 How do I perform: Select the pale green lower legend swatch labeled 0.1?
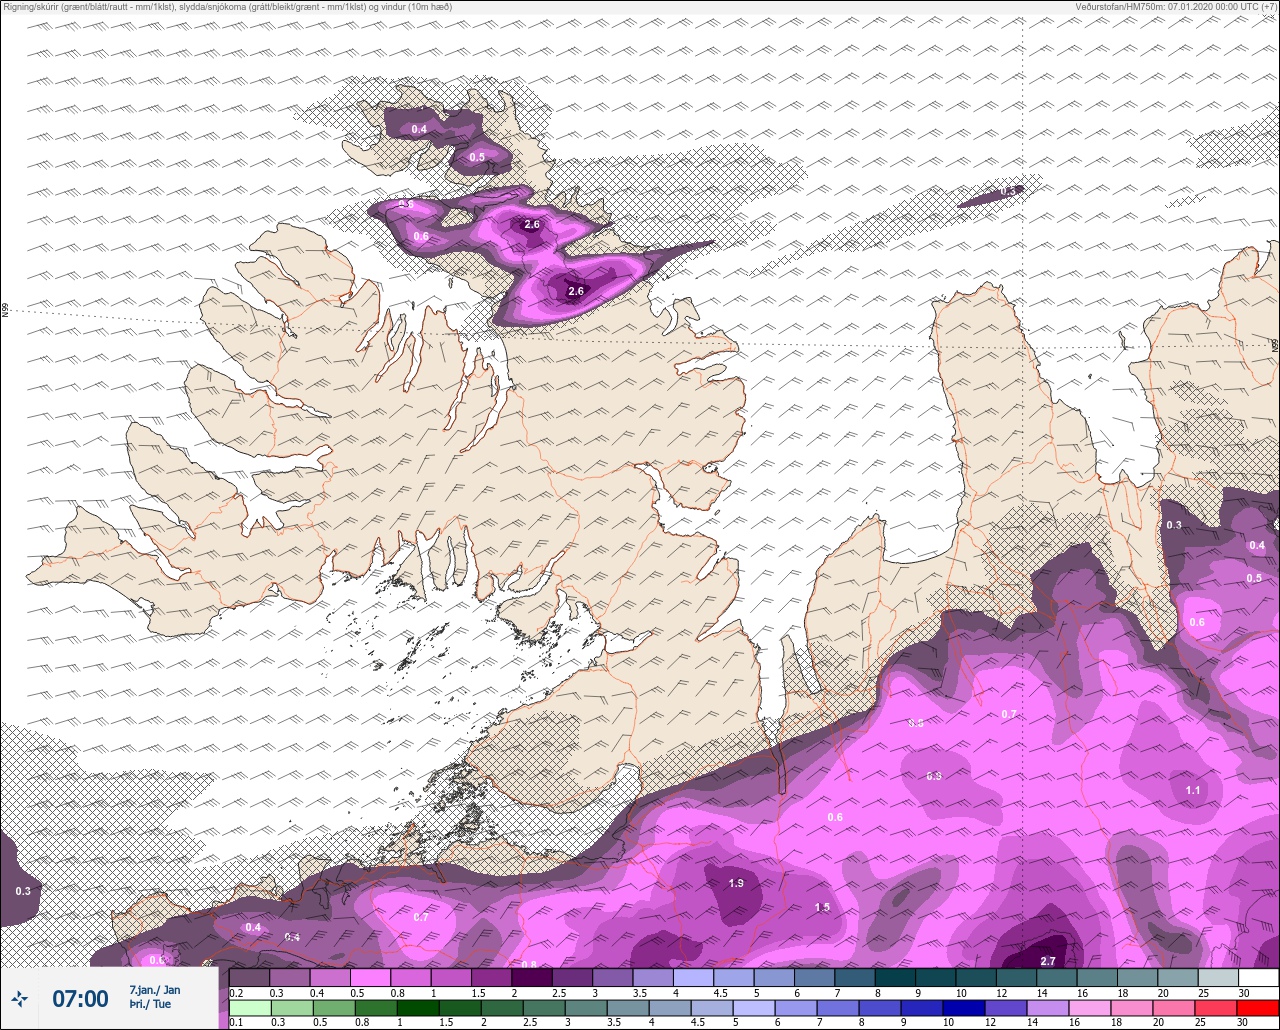pyautogui.click(x=249, y=1008)
